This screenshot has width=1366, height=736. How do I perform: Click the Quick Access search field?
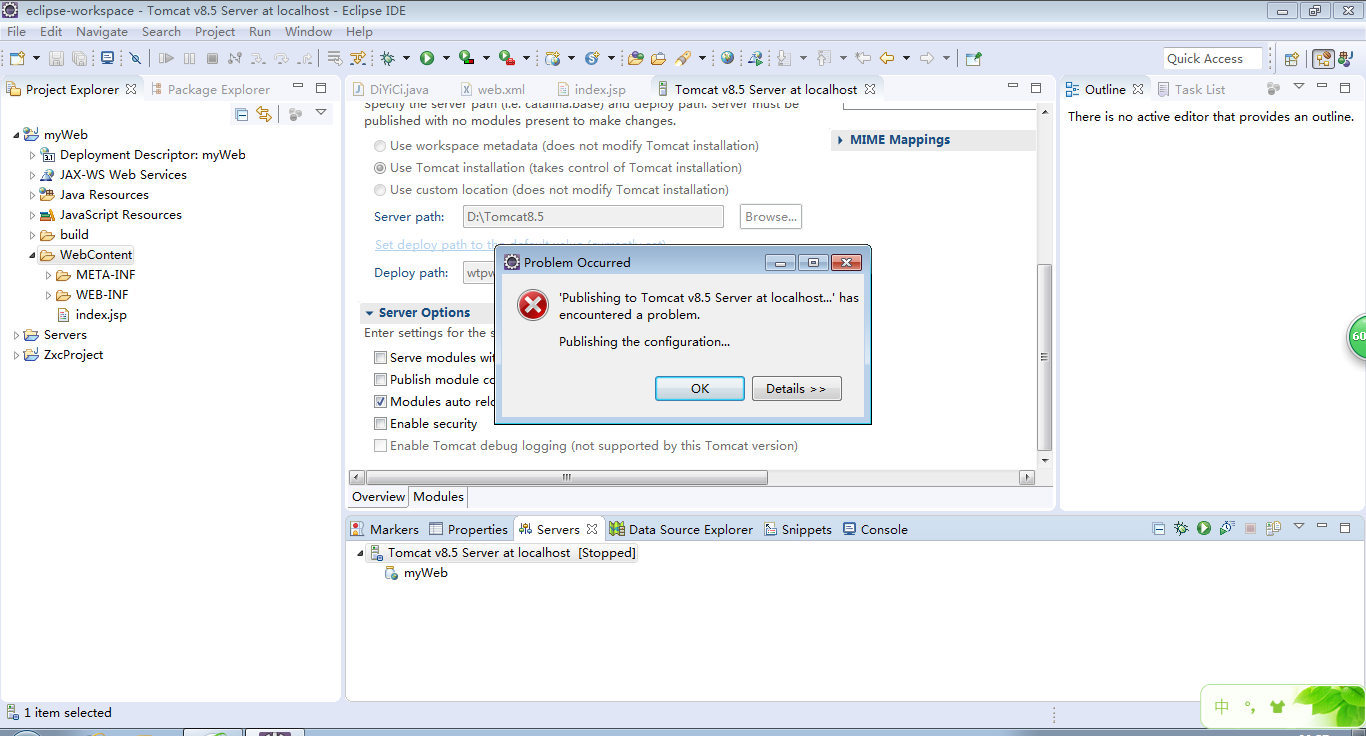tap(1213, 59)
